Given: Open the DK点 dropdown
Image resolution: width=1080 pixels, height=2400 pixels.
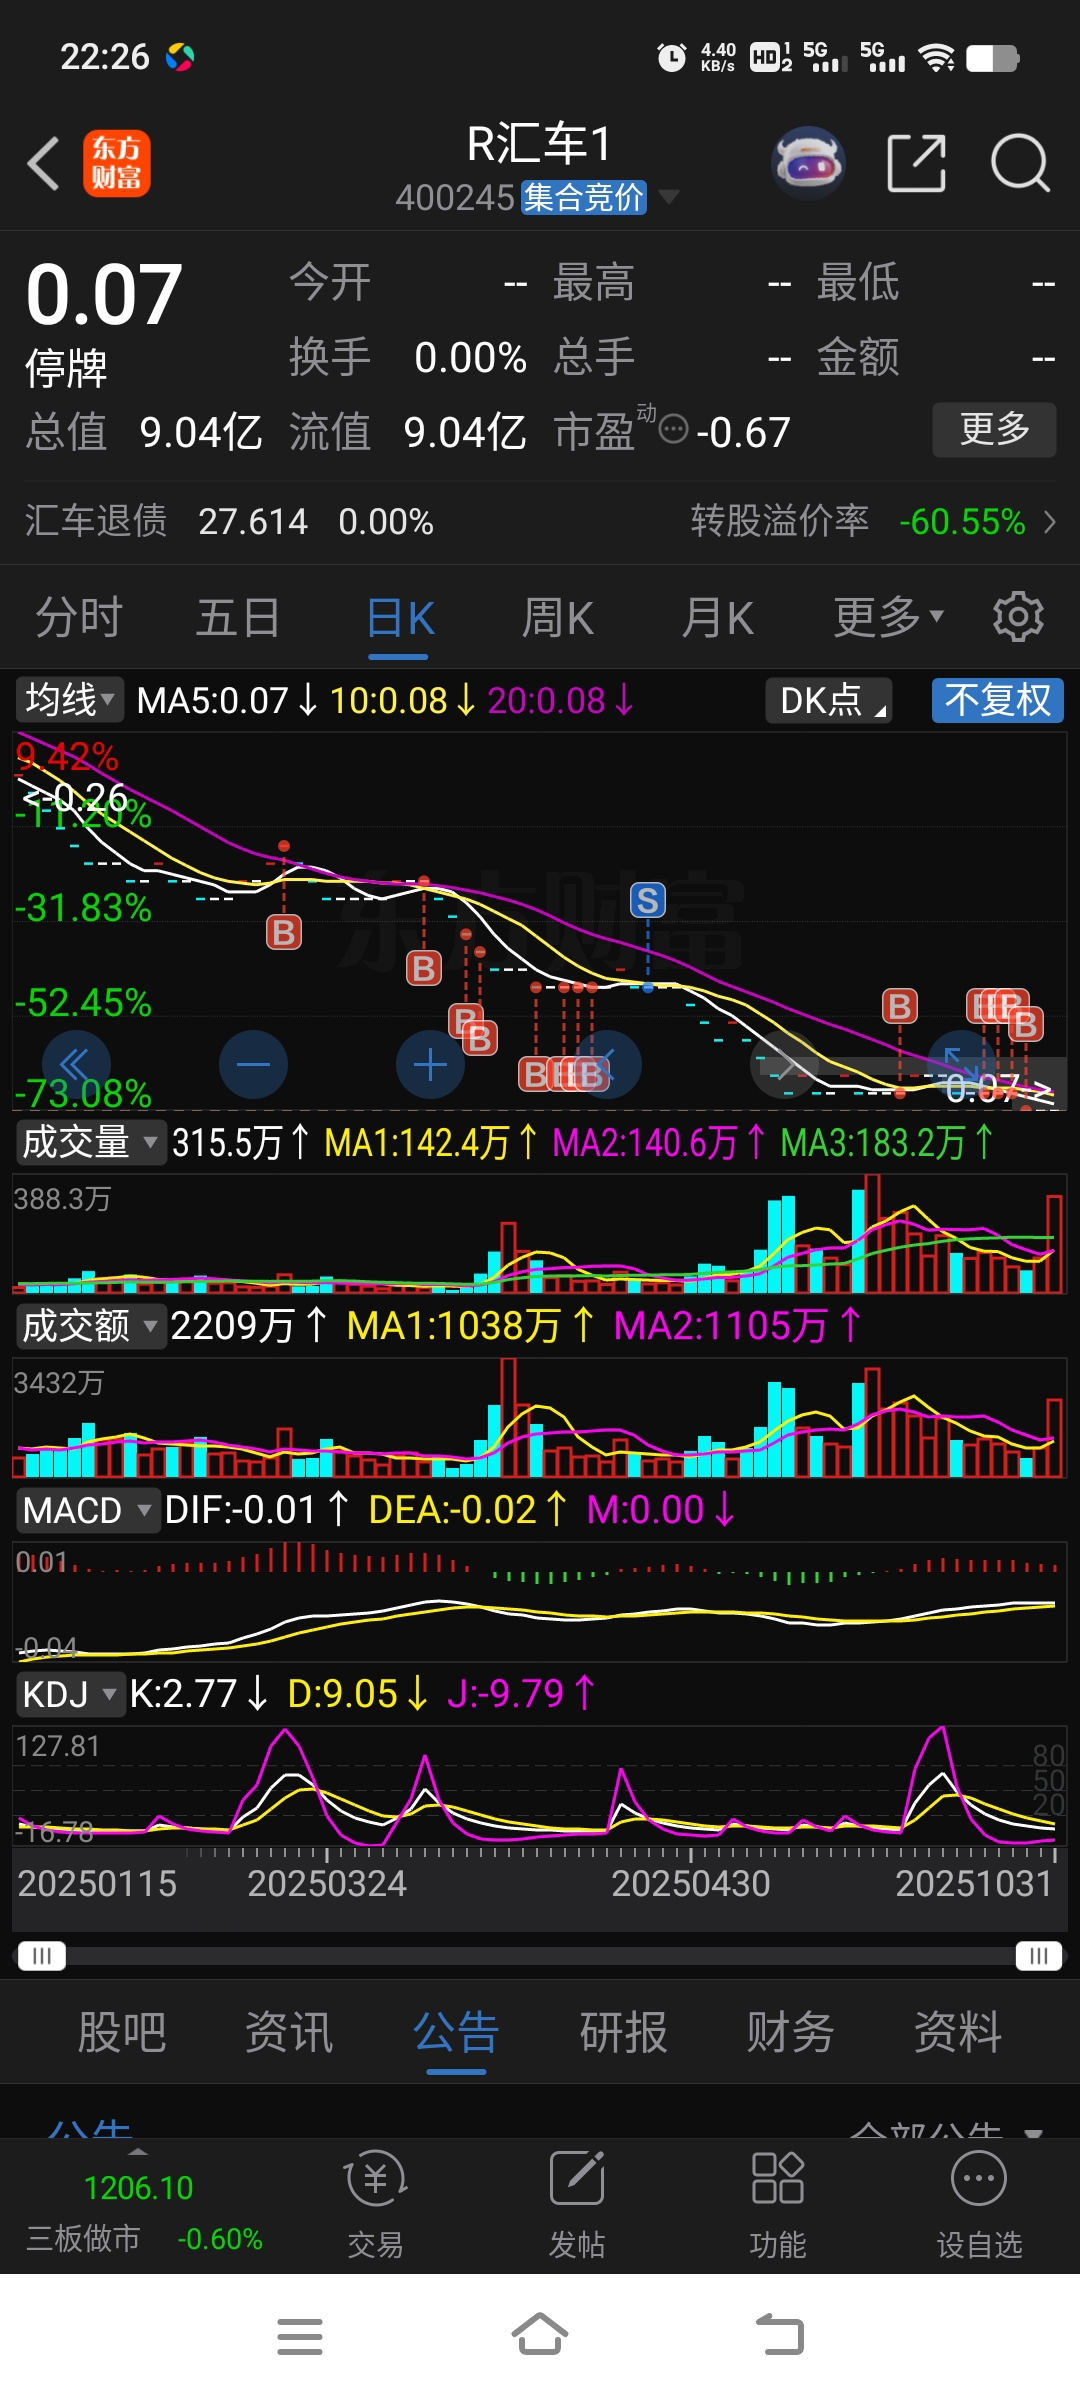Looking at the screenshot, I should (x=828, y=700).
